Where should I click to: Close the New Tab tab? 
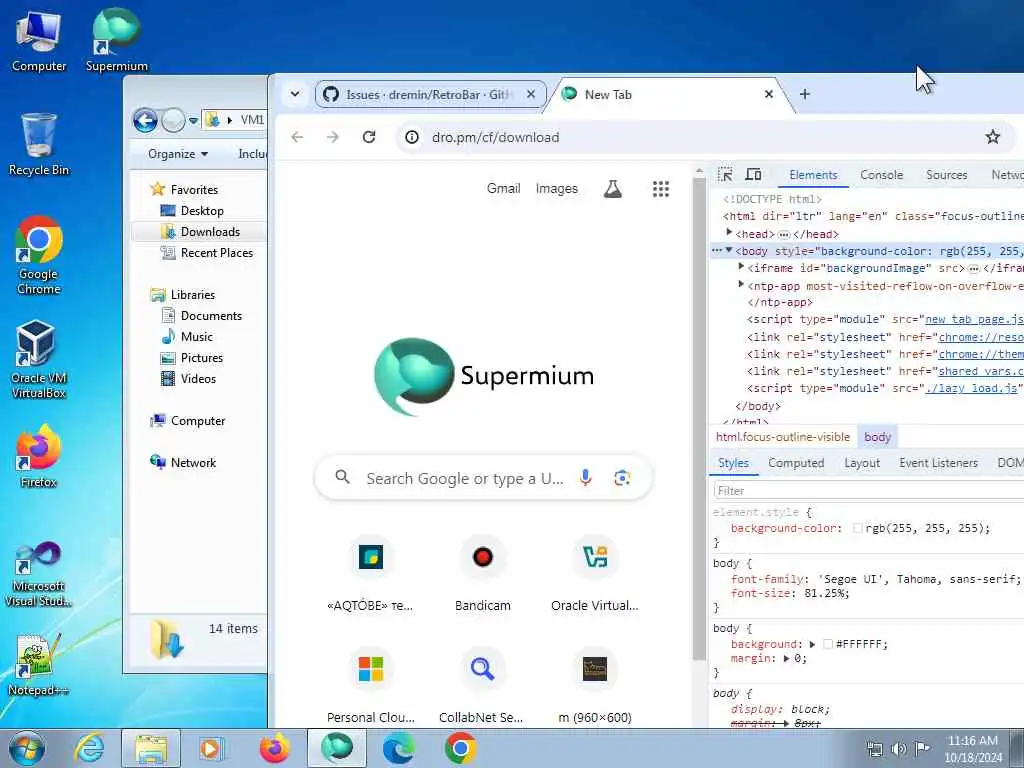[x=769, y=94]
